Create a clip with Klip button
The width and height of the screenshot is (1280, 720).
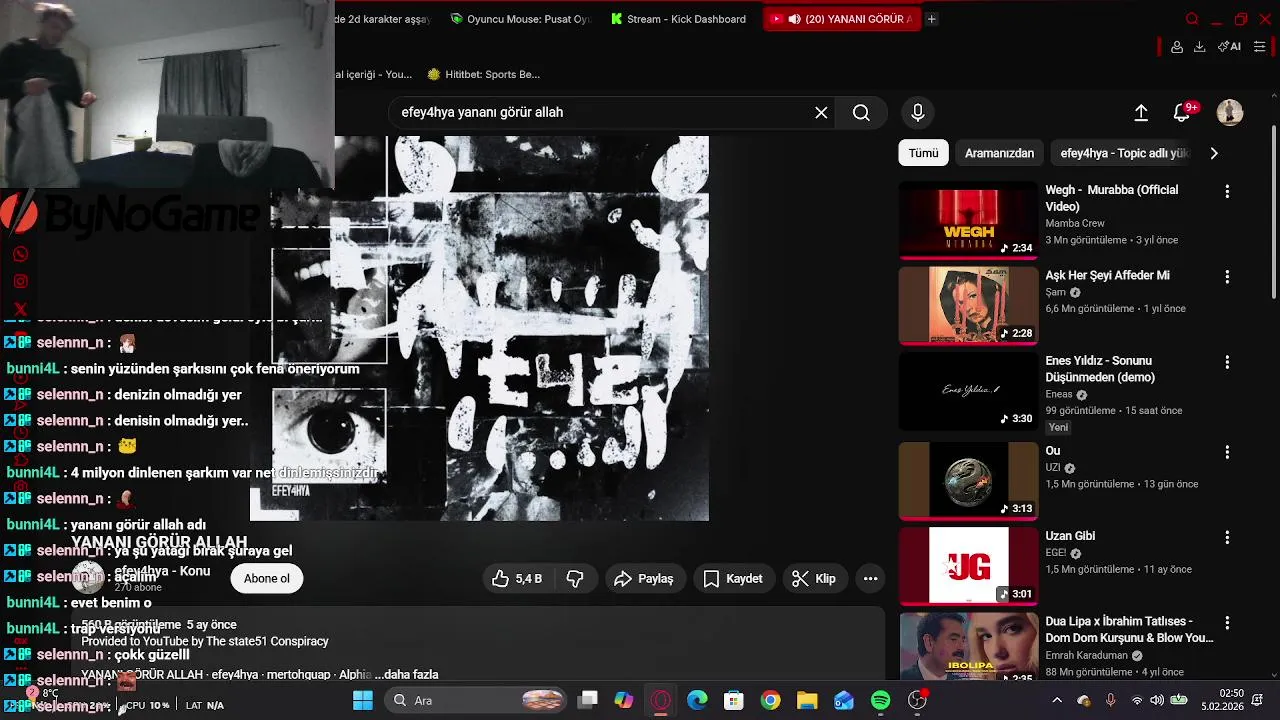[x=814, y=579]
